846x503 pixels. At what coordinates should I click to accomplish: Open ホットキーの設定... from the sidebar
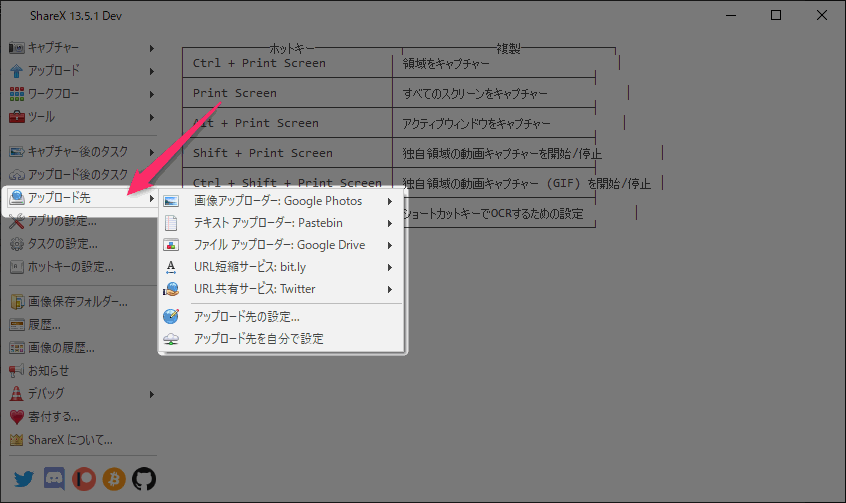[x=71, y=267]
